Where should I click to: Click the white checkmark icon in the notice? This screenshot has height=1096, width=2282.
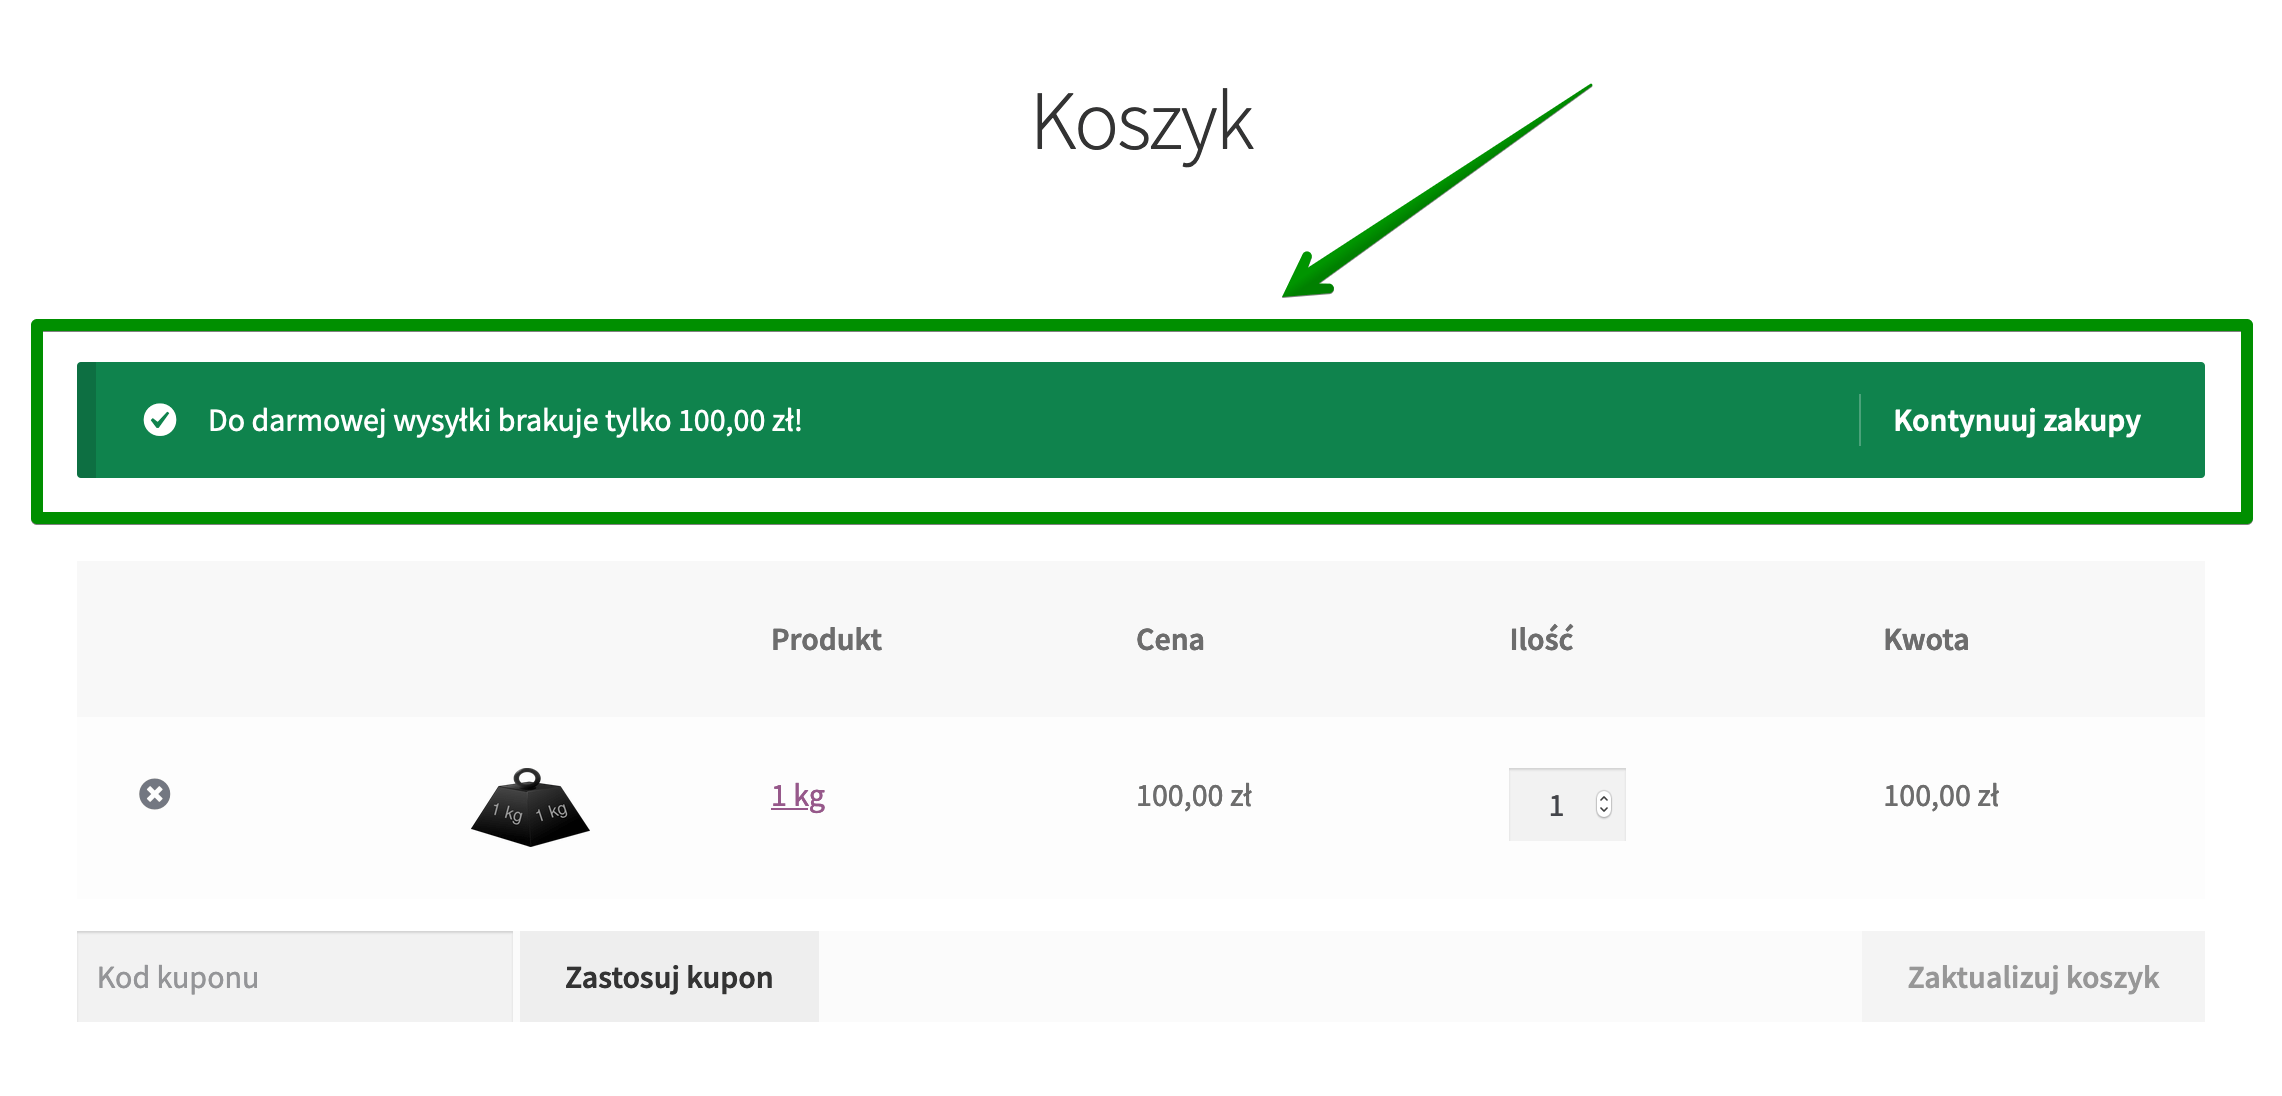[160, 420]
